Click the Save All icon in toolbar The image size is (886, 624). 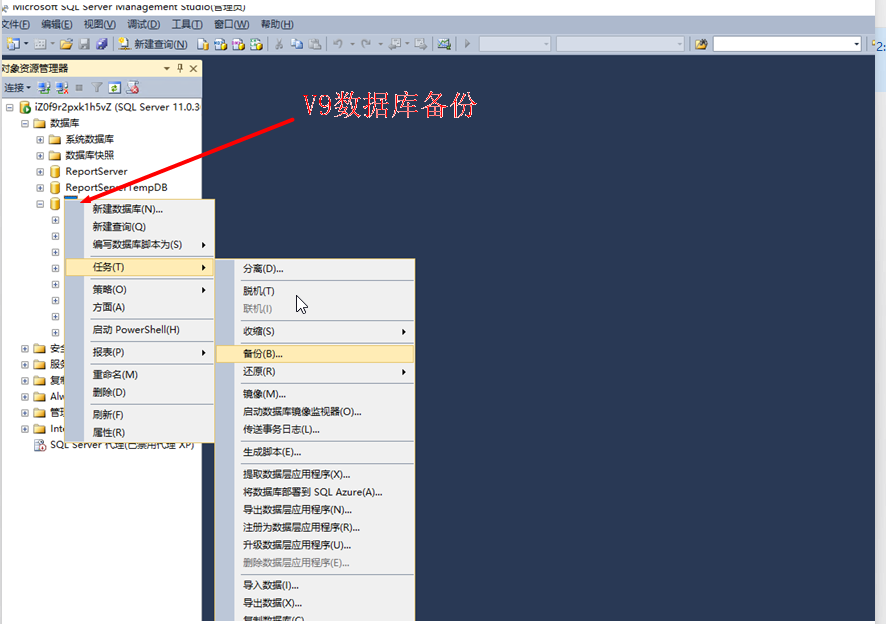pos(101,44)
